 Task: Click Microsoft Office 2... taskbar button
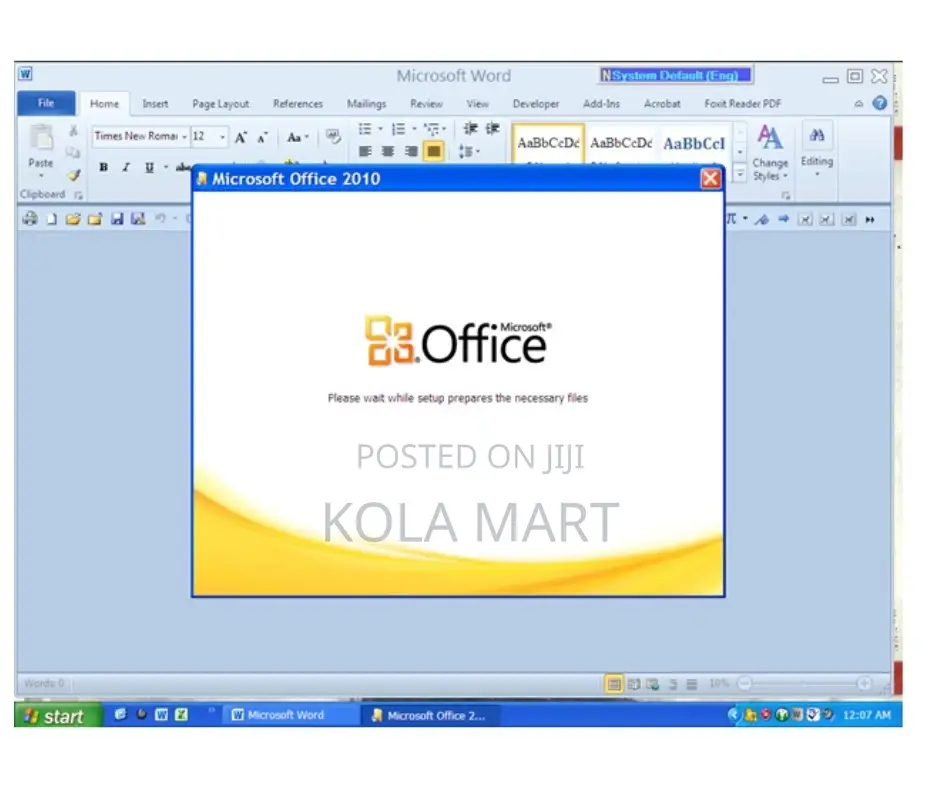429,715
